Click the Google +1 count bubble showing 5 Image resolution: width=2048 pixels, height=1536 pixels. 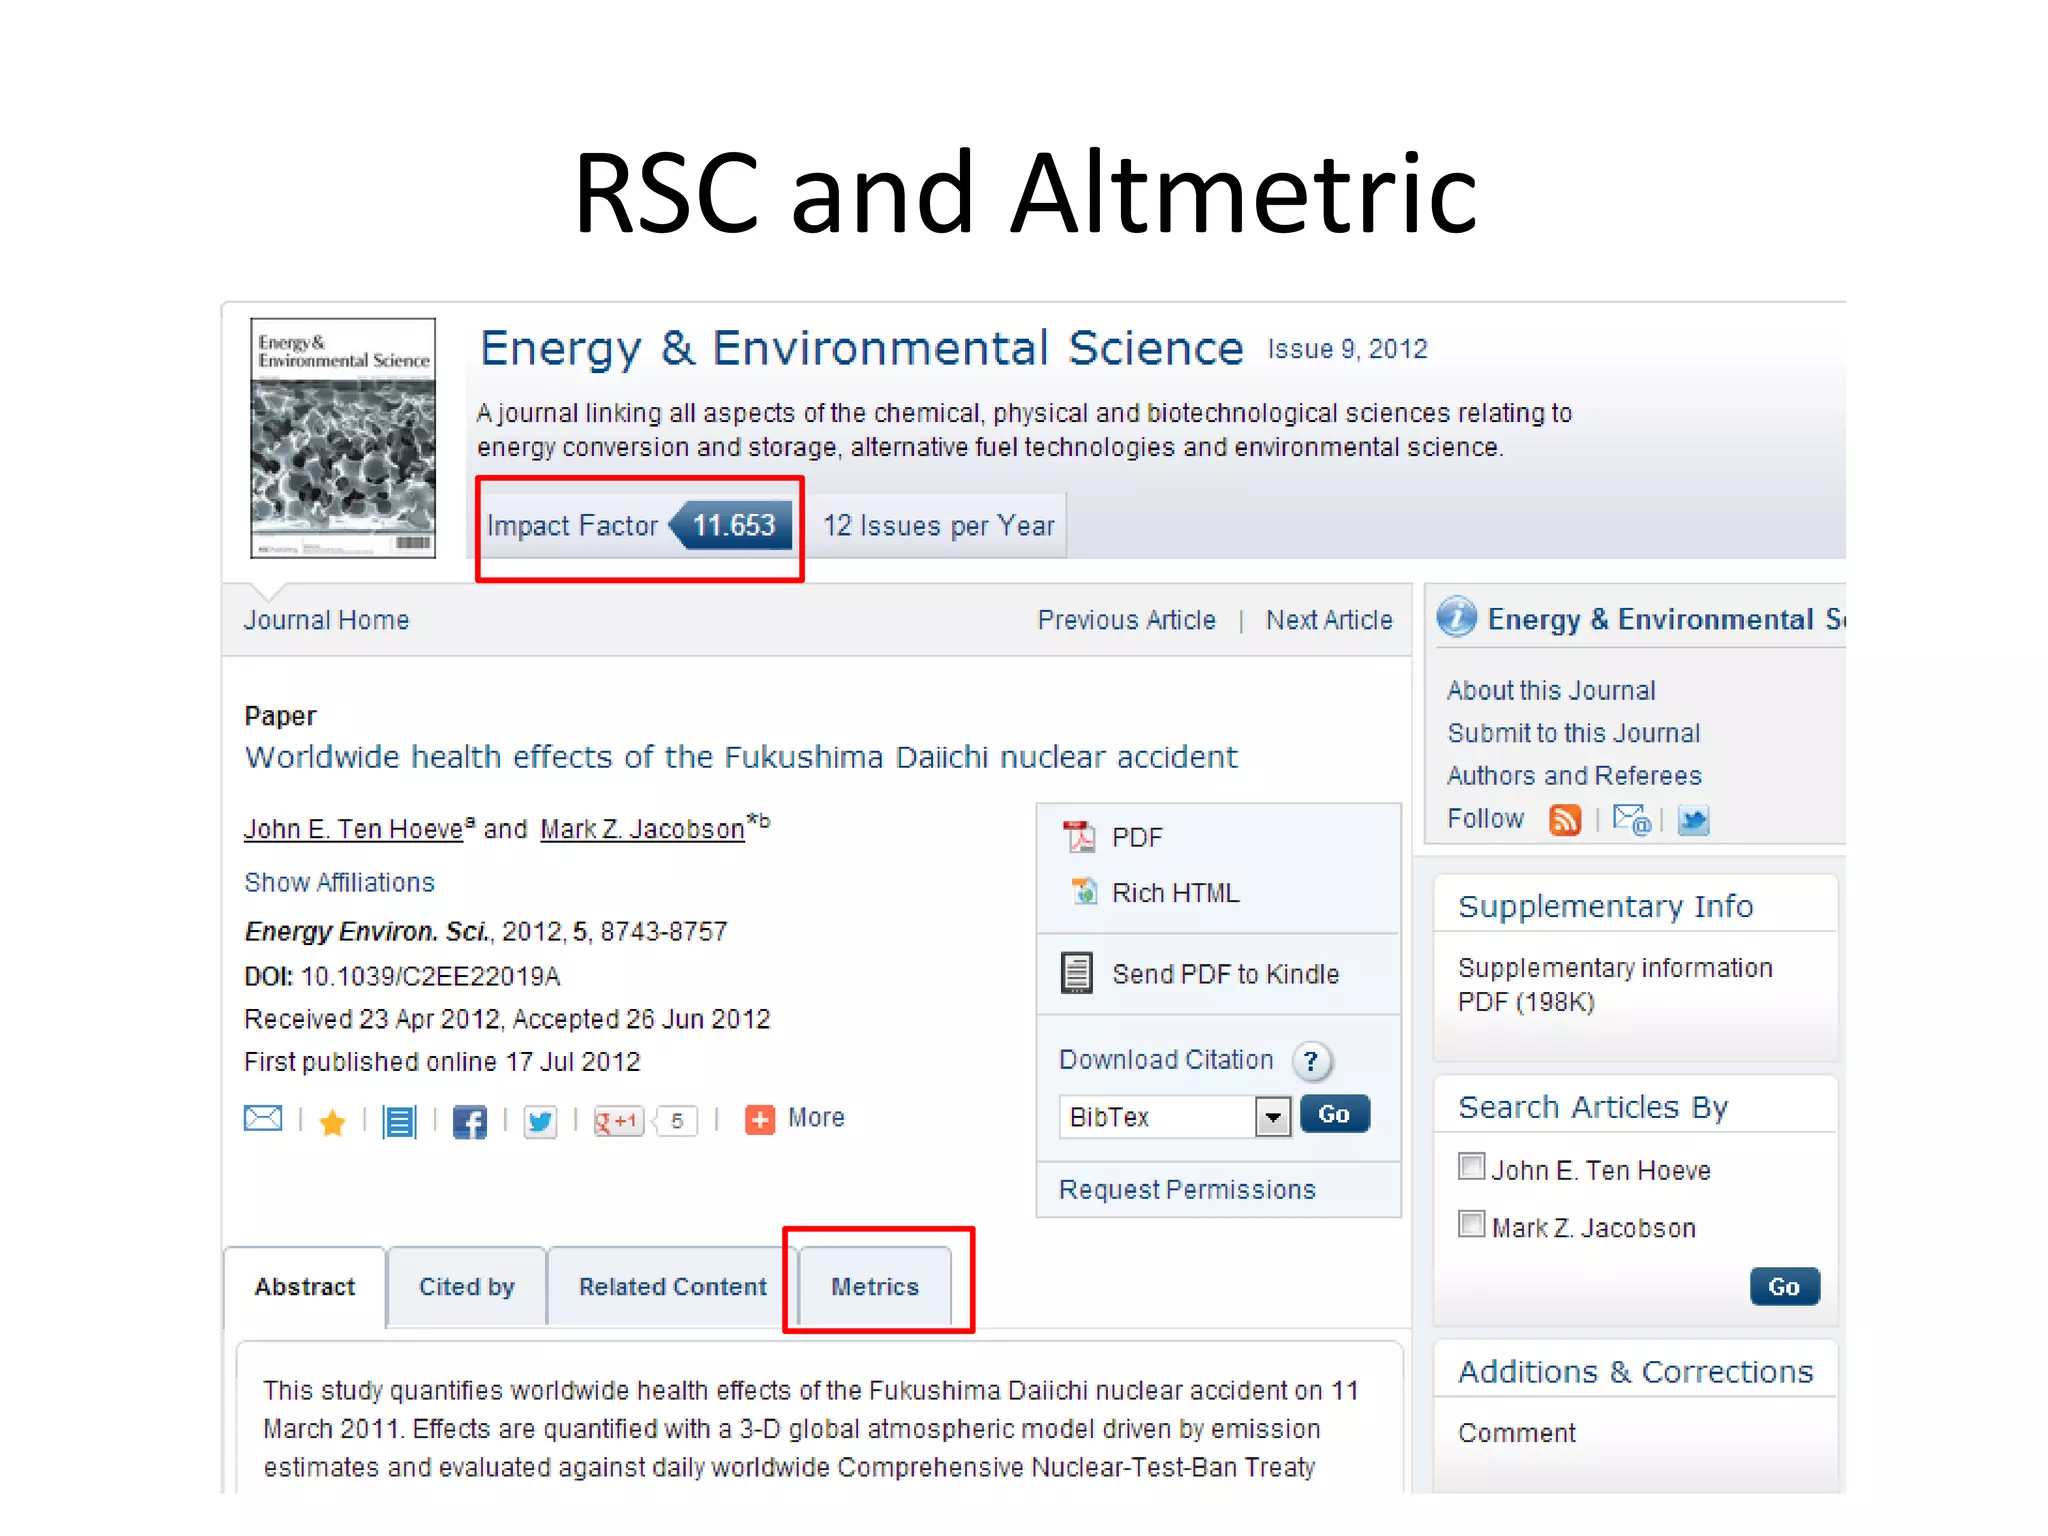point(677,1121)
